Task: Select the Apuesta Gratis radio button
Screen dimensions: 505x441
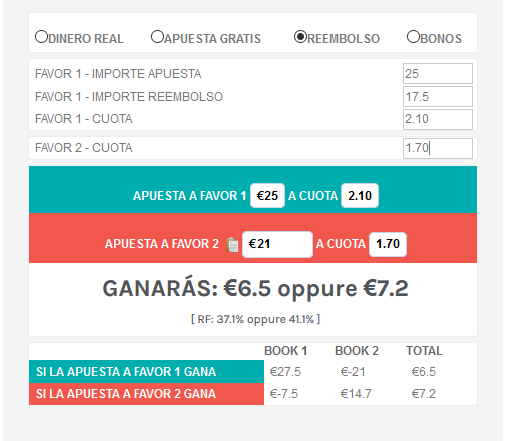Action: point(157,37)
